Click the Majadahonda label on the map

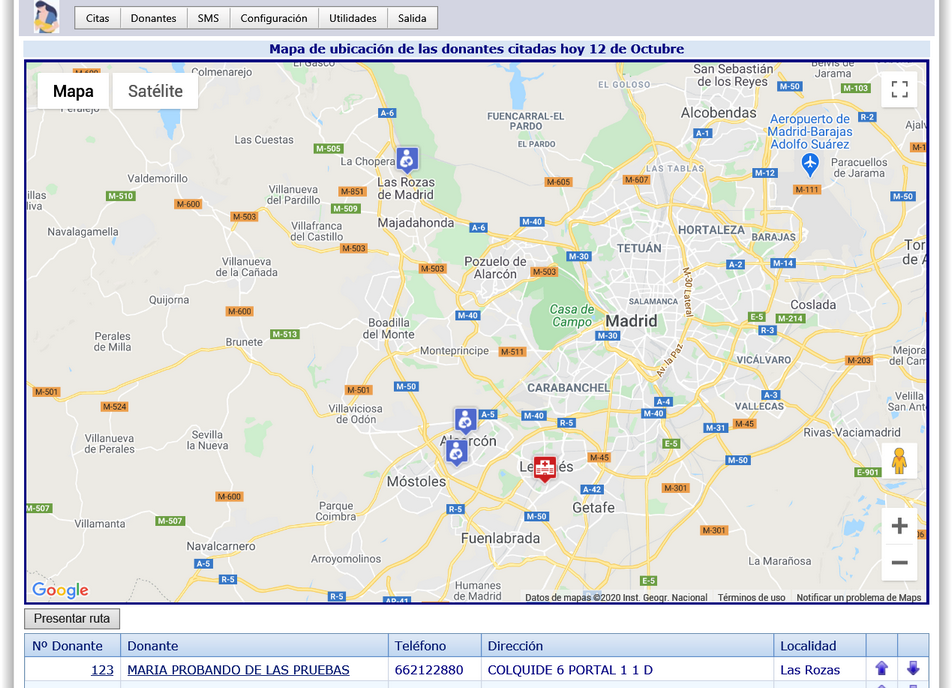416,223
